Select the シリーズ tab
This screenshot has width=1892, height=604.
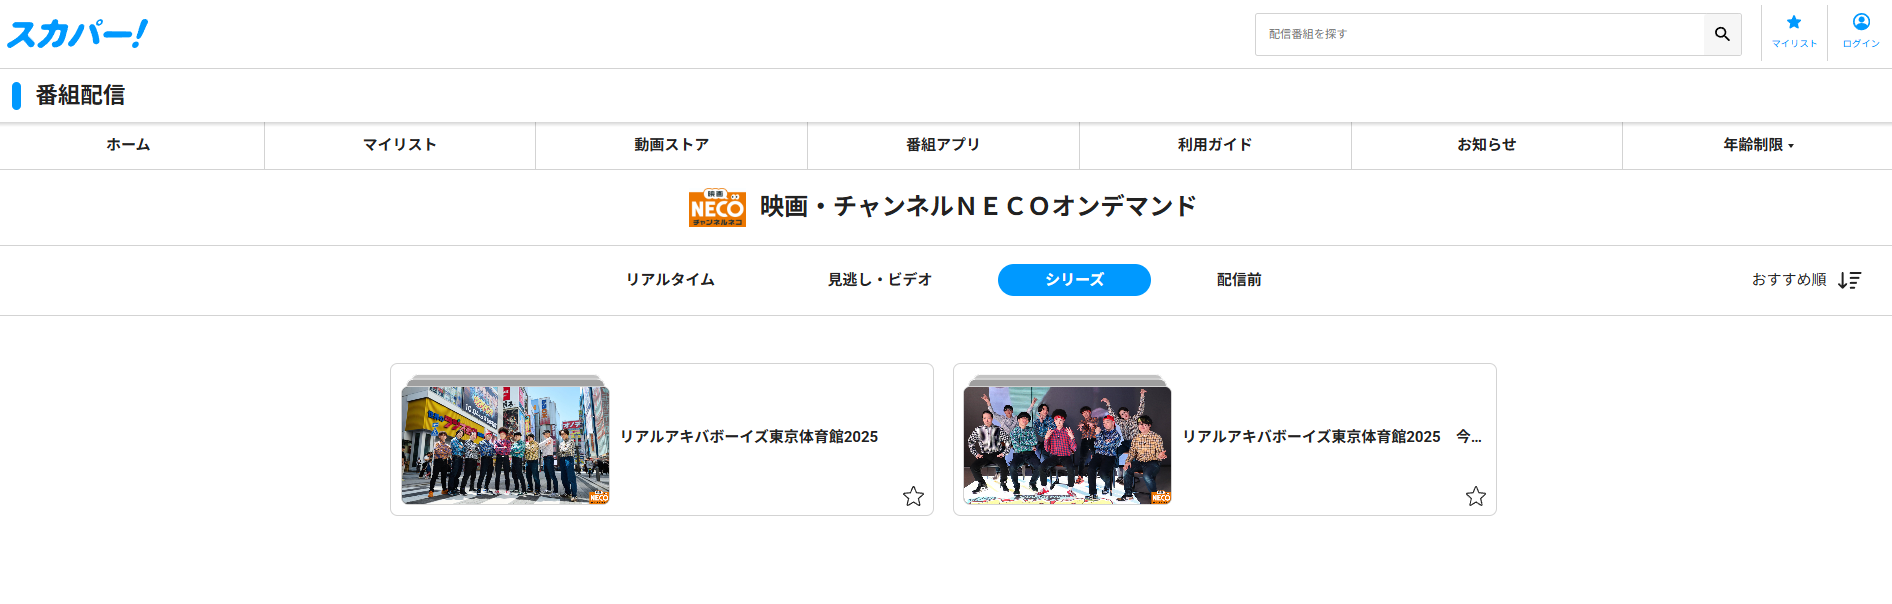click(x=1074, y=280)
